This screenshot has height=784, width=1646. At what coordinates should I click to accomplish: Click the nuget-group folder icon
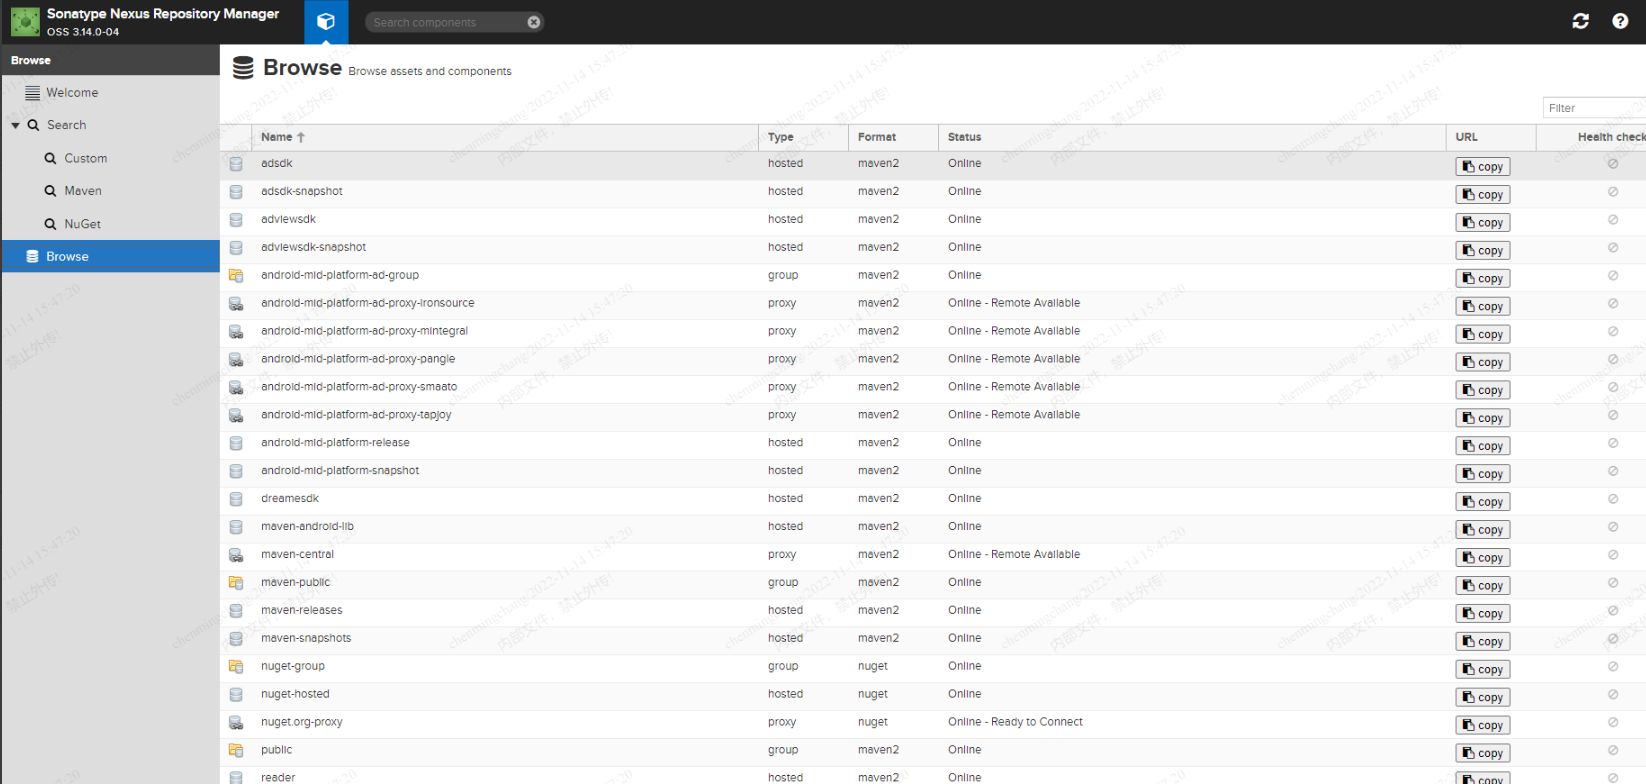tap(236, 667)
